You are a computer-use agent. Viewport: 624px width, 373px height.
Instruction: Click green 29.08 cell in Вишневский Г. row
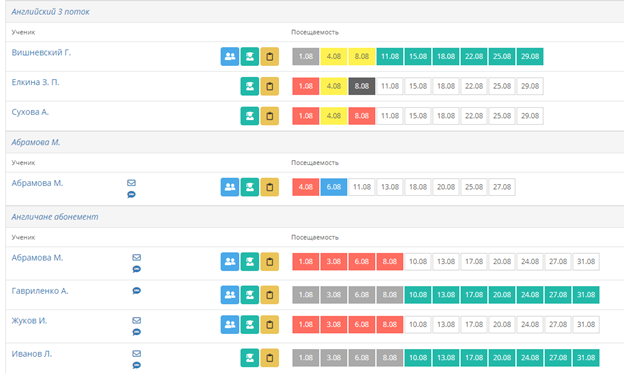pyautogui.click(x=530, y=57)
